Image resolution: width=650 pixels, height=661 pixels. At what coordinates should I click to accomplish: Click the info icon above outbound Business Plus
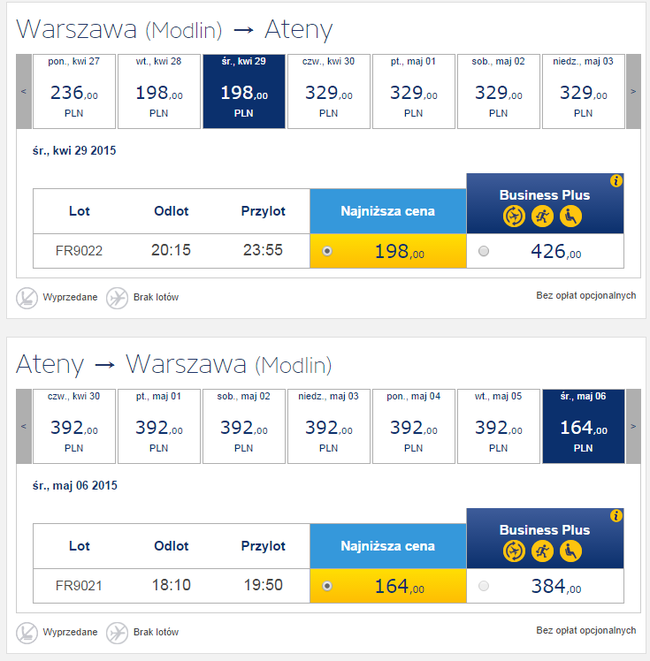click(616, 181)
